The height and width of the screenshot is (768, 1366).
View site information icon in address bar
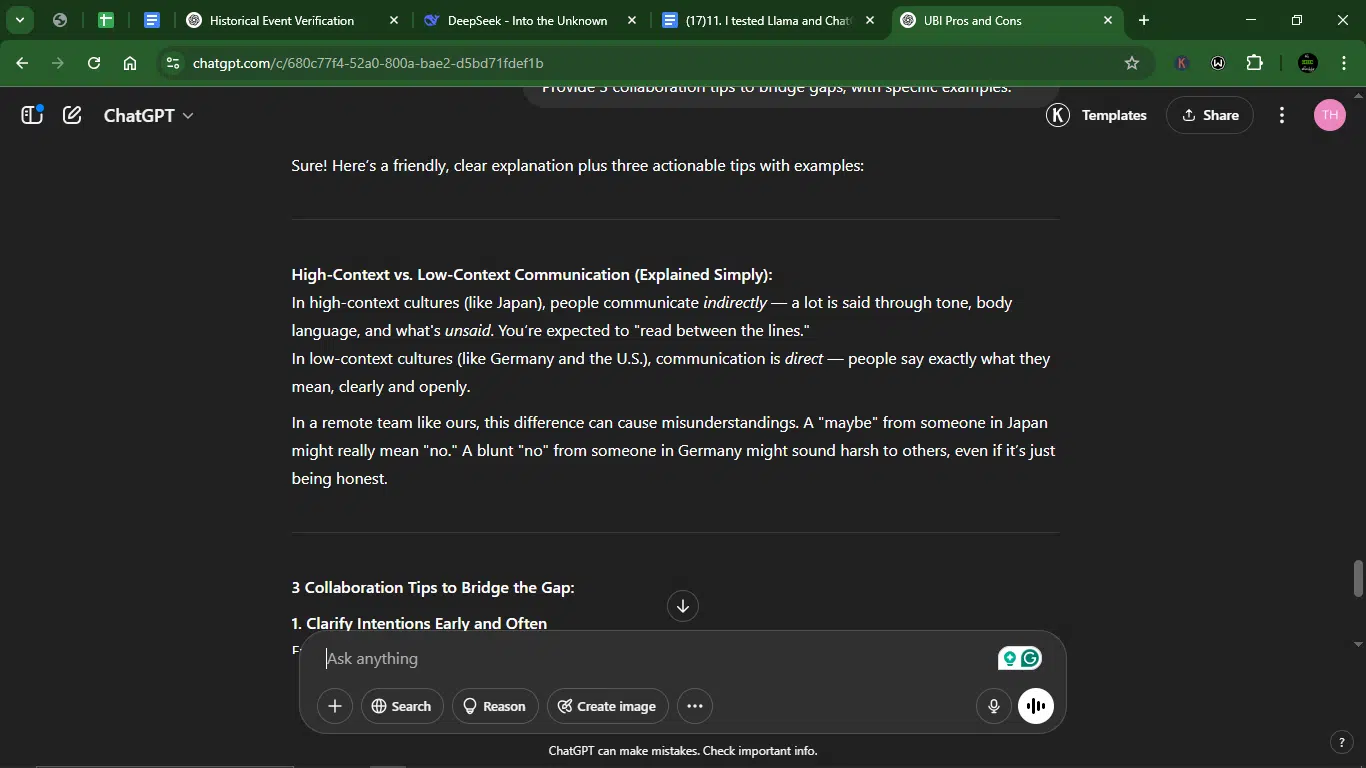coord(173,63)
